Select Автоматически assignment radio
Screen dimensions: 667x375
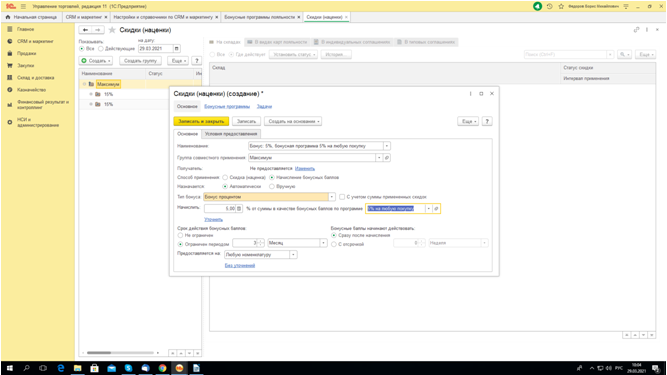coord(225,186)
